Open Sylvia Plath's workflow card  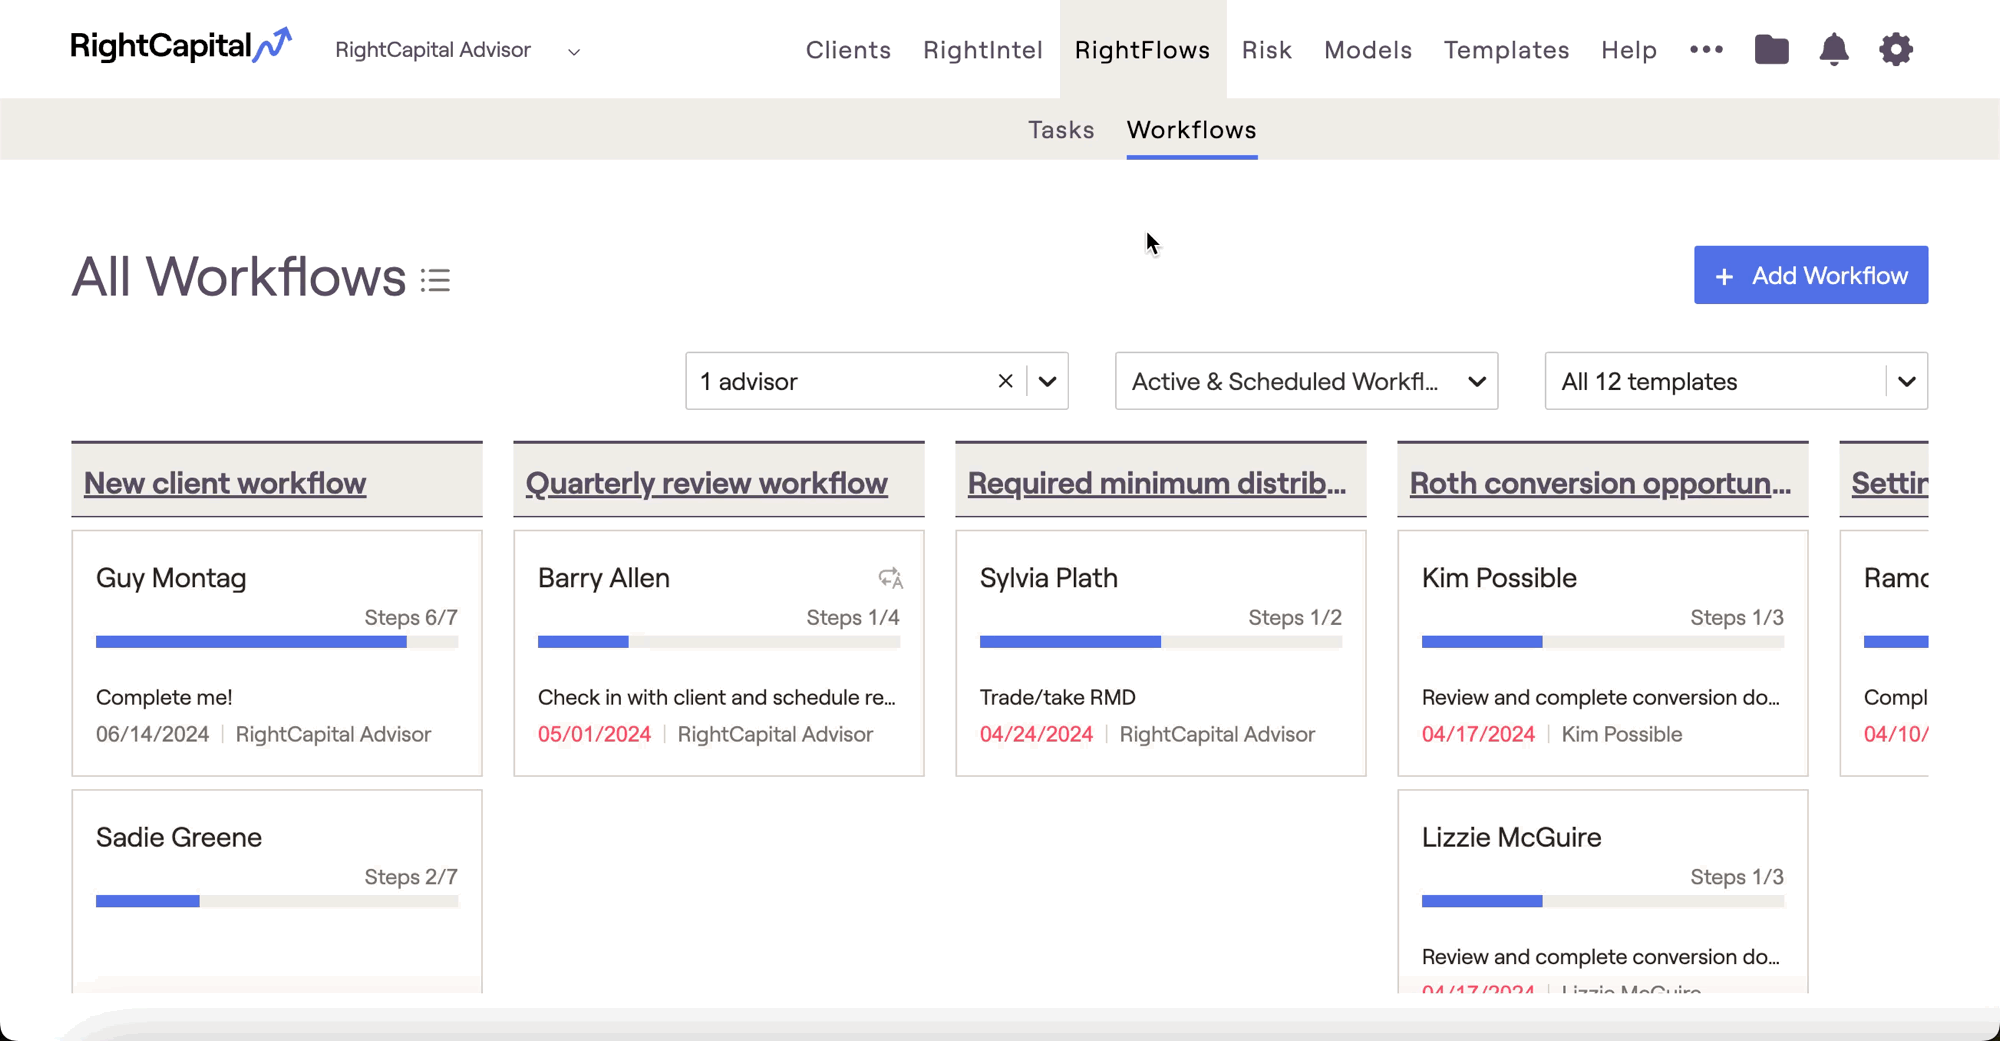click(1161, 653)
